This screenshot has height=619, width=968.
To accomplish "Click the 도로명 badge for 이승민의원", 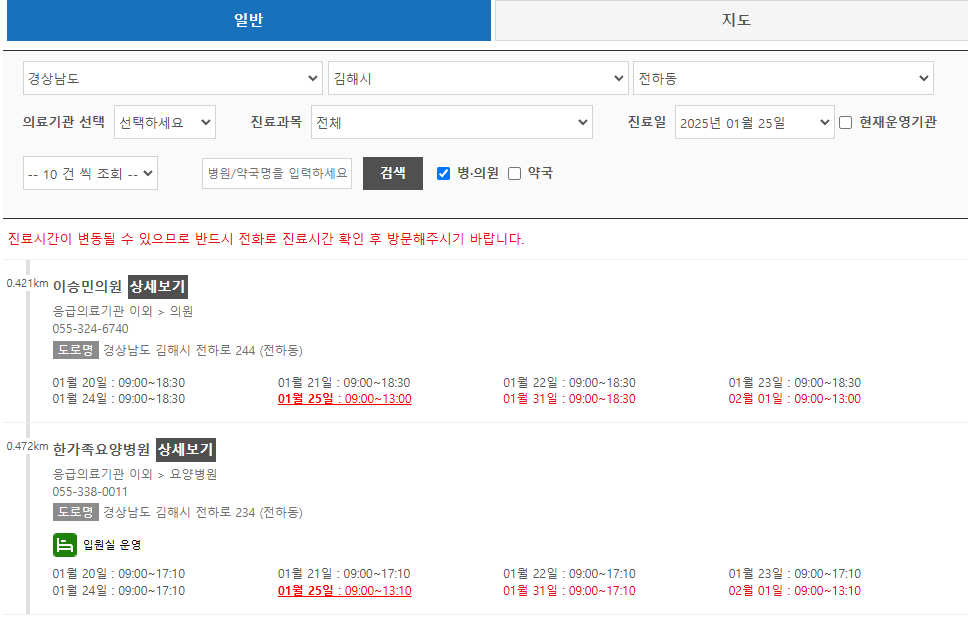I will coord(75,350).
